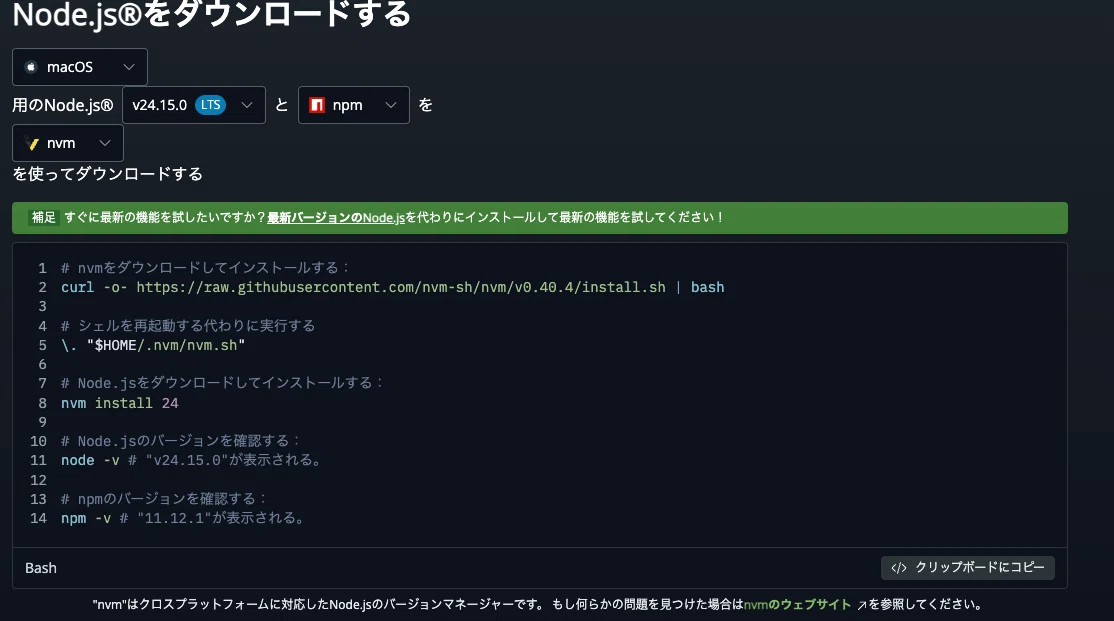
Task: Open the 最新バージョンのNode.js link
Action: tap(336, 217)
